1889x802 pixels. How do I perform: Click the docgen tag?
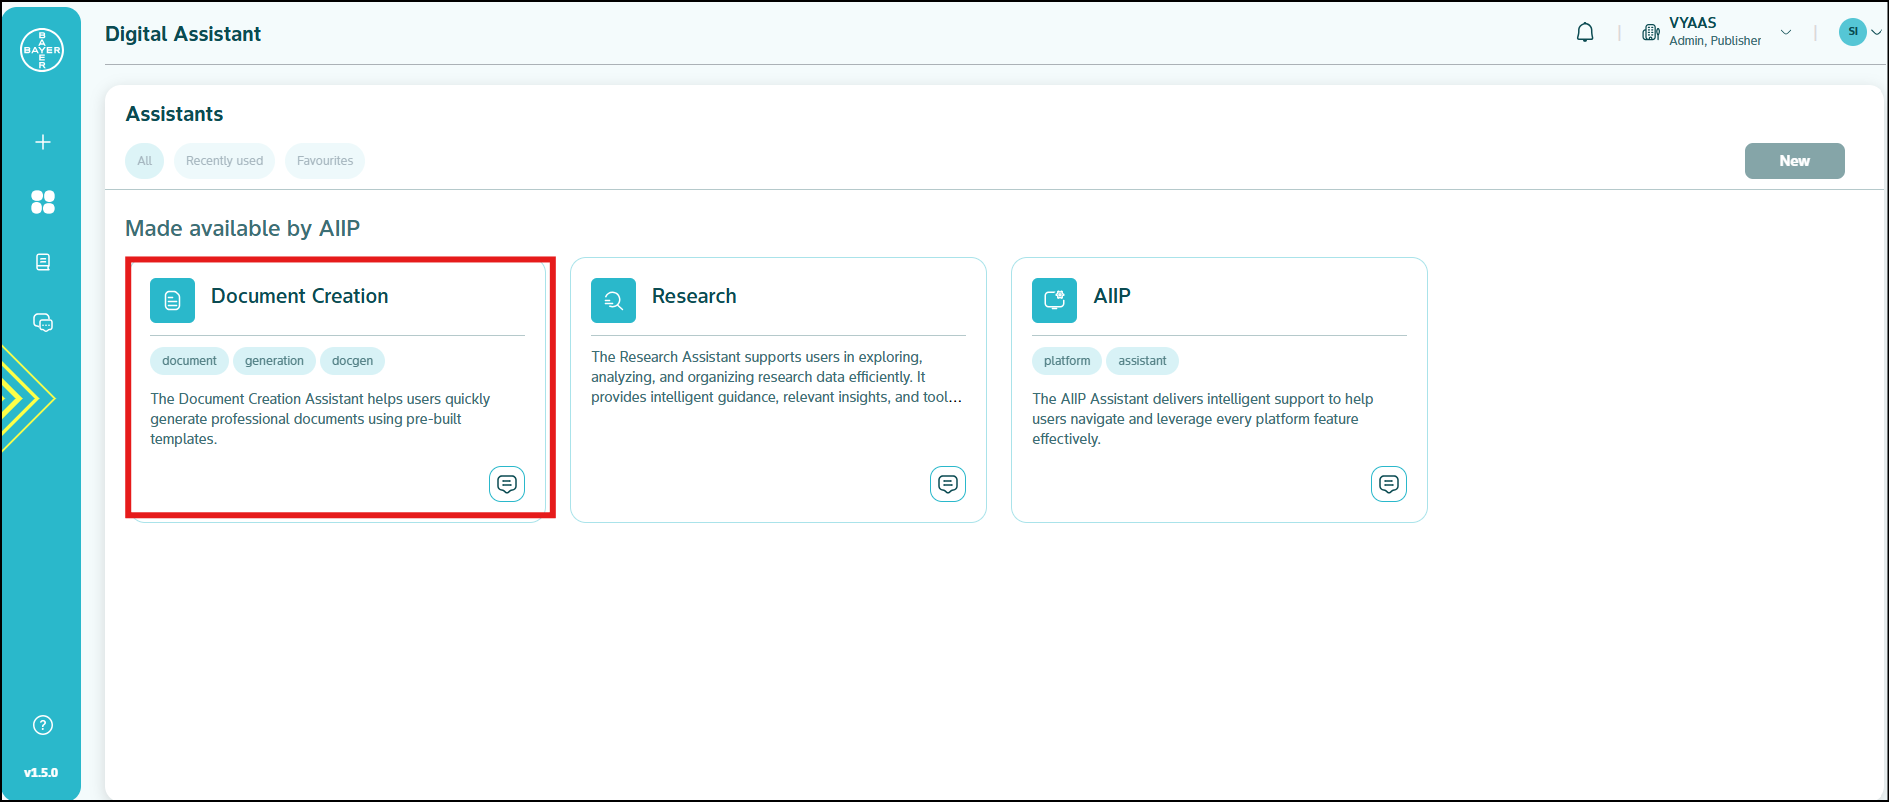point(352,361)
